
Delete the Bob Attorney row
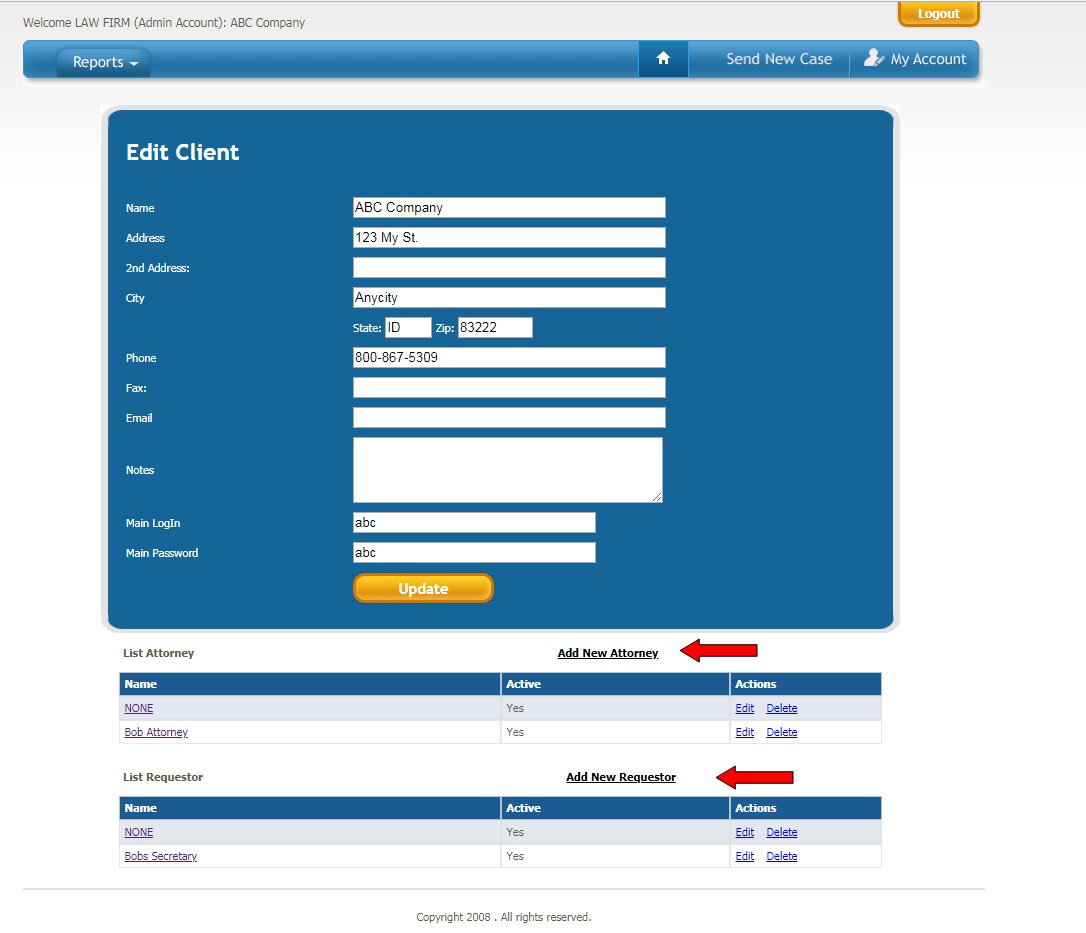(x=781, y=732)
